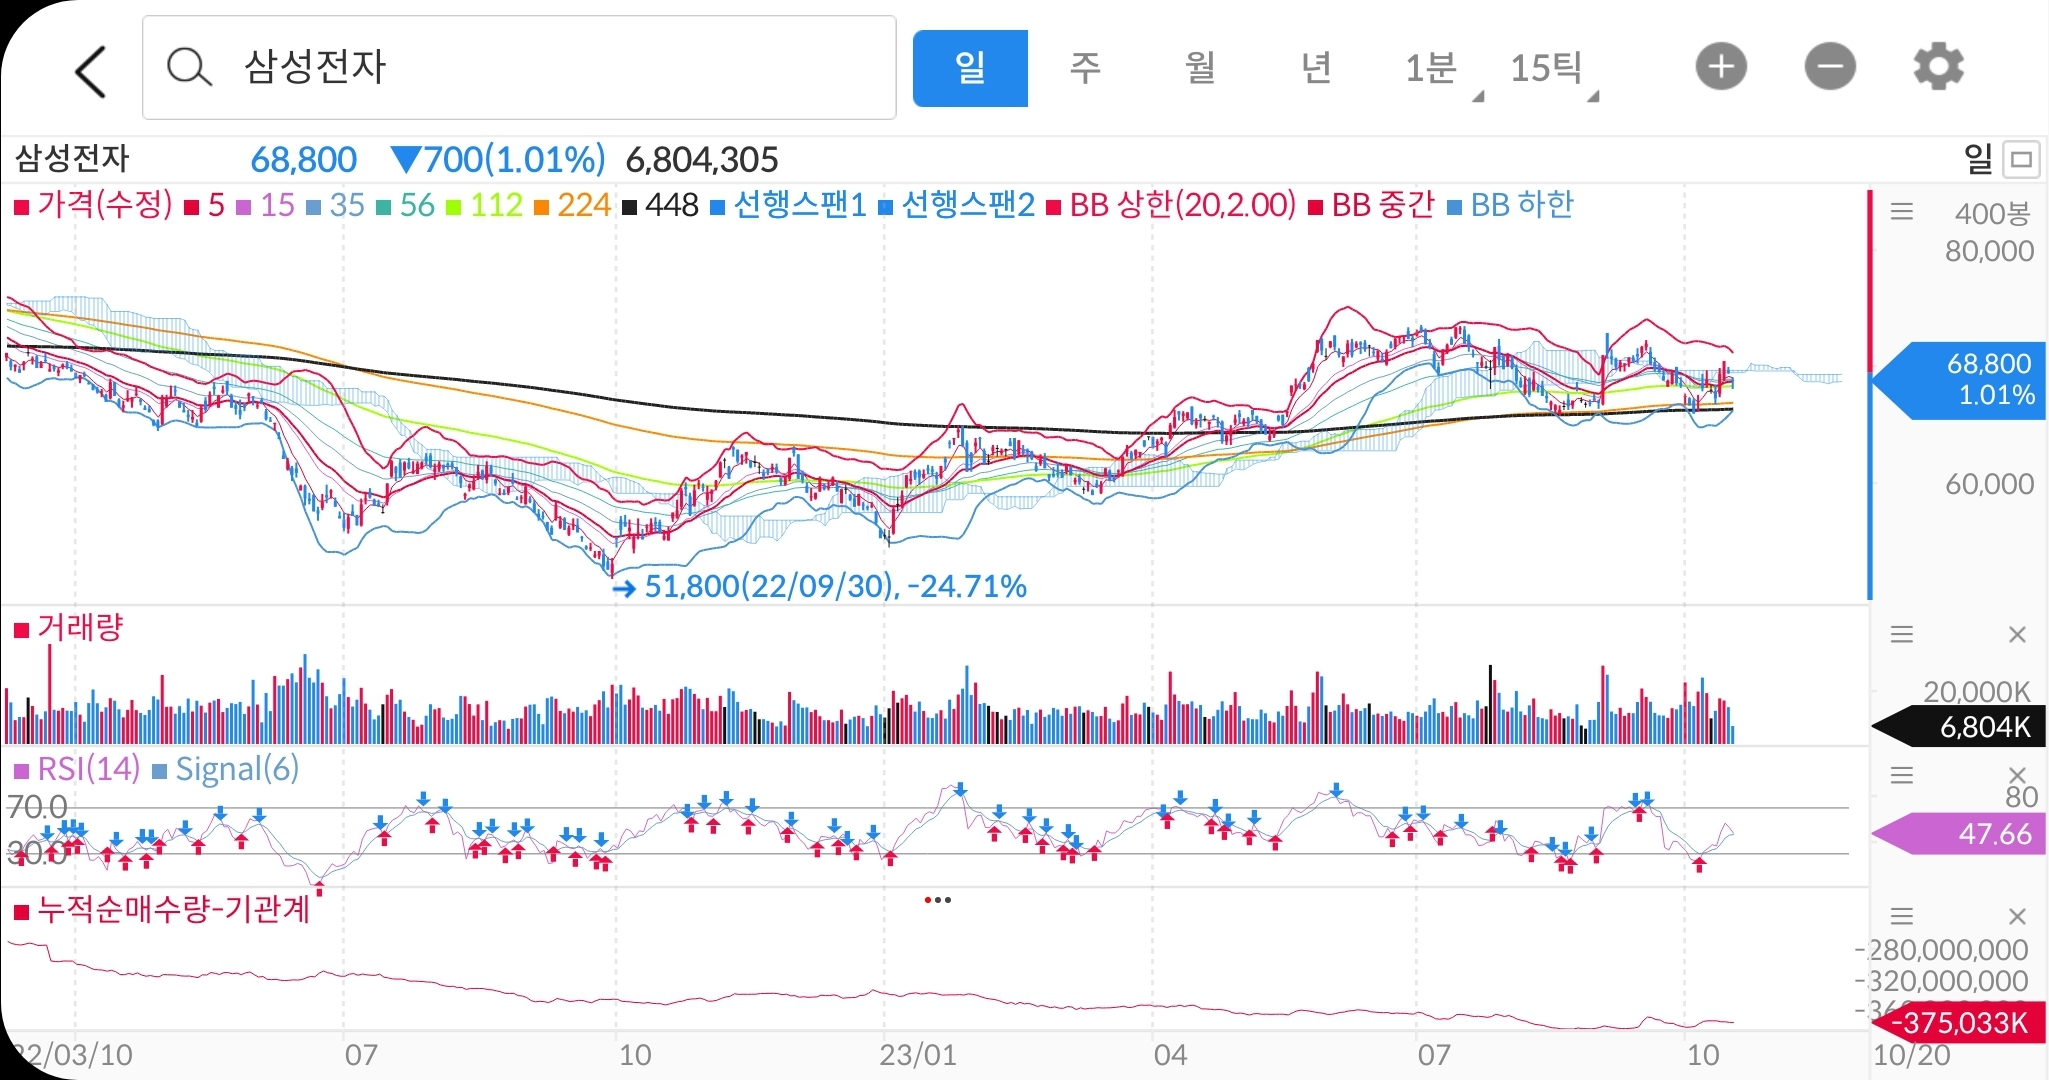2049x1080 pixels.
Task: Select the BB 하한 legend item
Action: click(x=1510, y=205)
